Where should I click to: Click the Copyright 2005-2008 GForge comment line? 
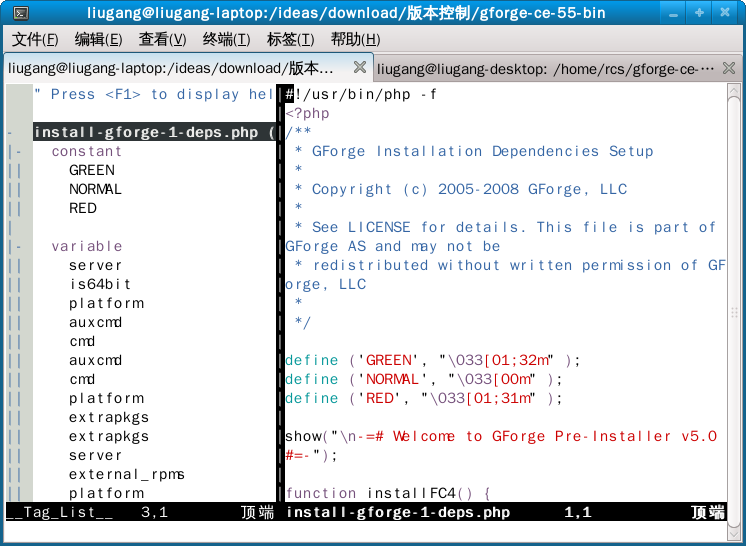pos(461,189)
